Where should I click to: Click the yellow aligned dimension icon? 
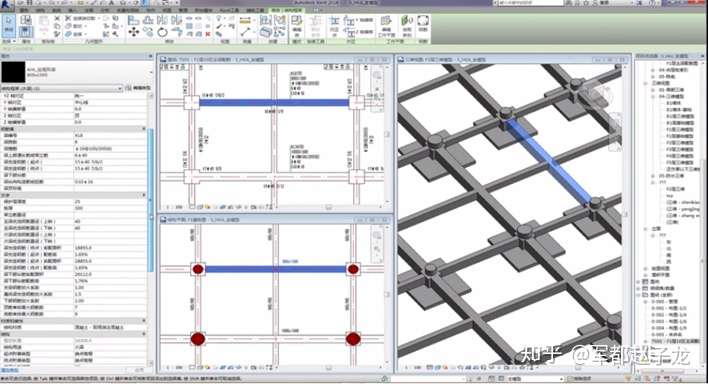(x=245, y=20)
